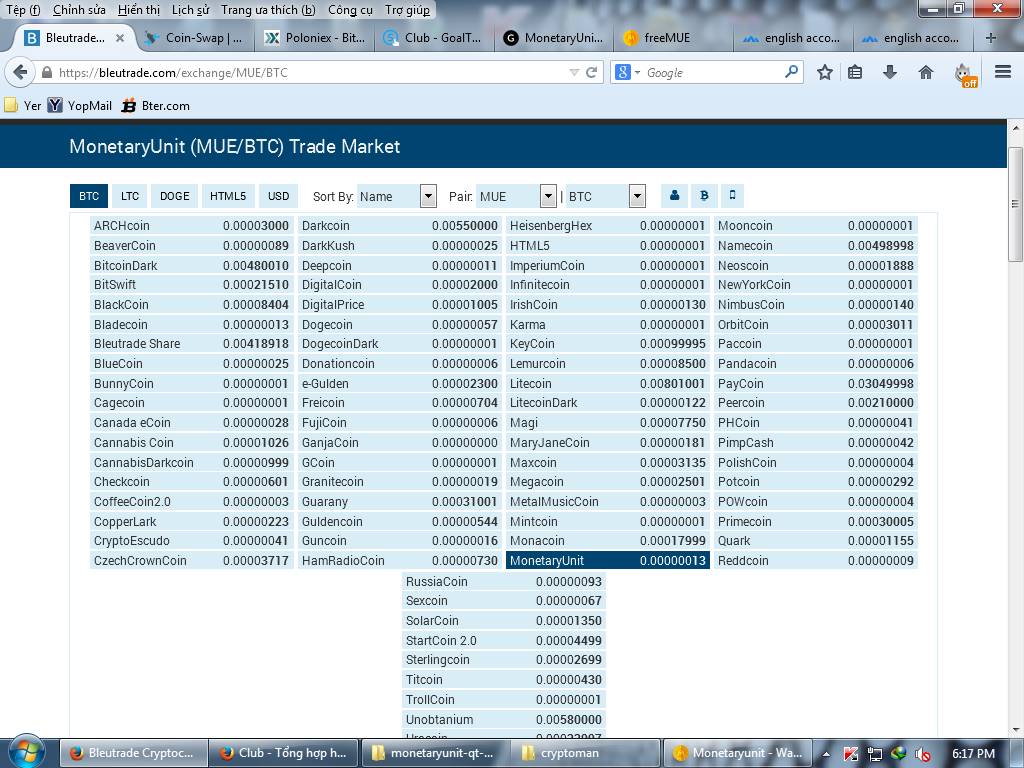
Task: Click the site security padlock icon
Action: click(x=47, y=72)
